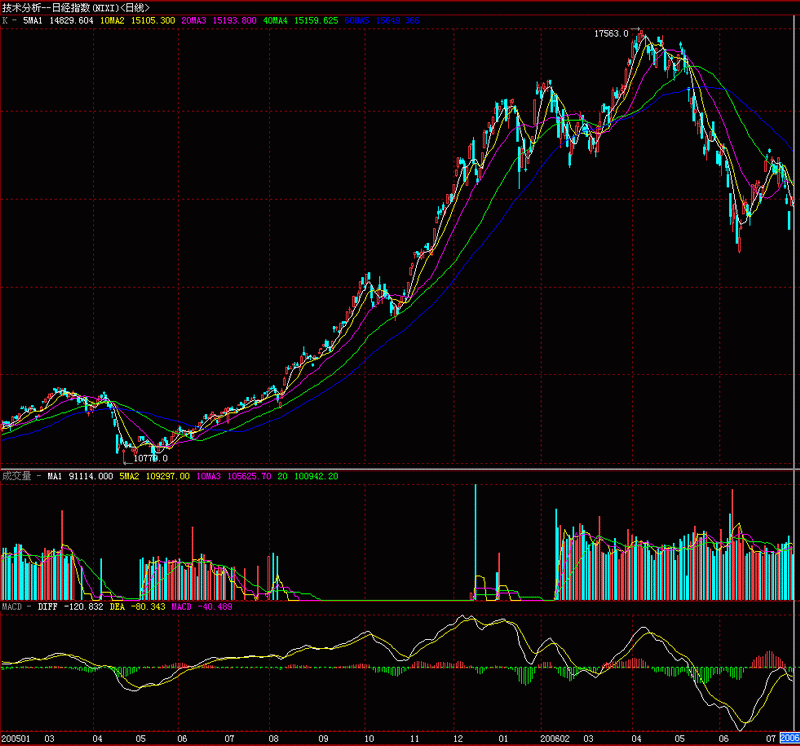Click the month 09 marker on time axis
The image size is (800, 746).
click(324, 738)
